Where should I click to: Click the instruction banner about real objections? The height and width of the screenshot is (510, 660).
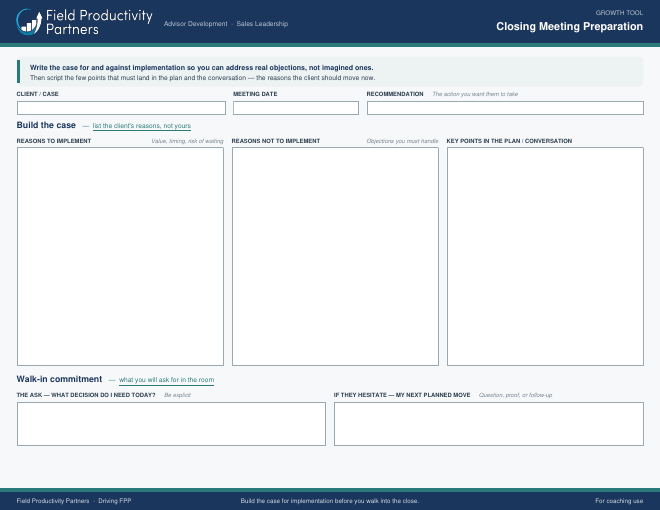tap(330, 72)
